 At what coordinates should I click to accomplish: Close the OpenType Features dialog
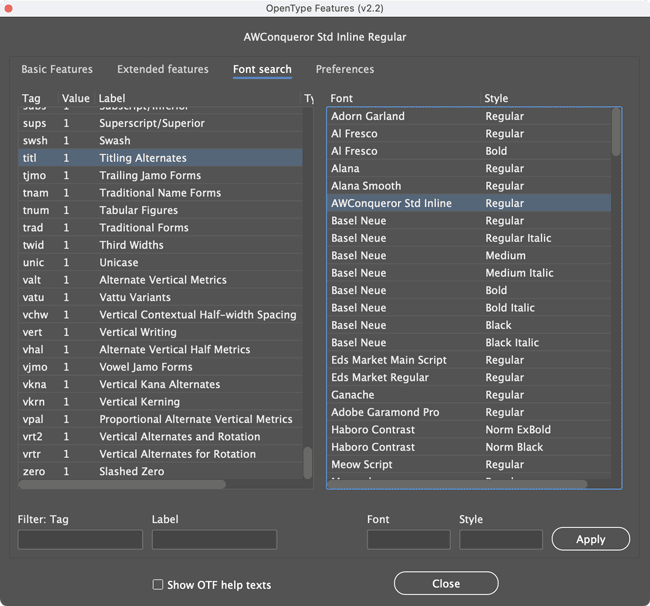pyautogui.click(x=446, y=583)
